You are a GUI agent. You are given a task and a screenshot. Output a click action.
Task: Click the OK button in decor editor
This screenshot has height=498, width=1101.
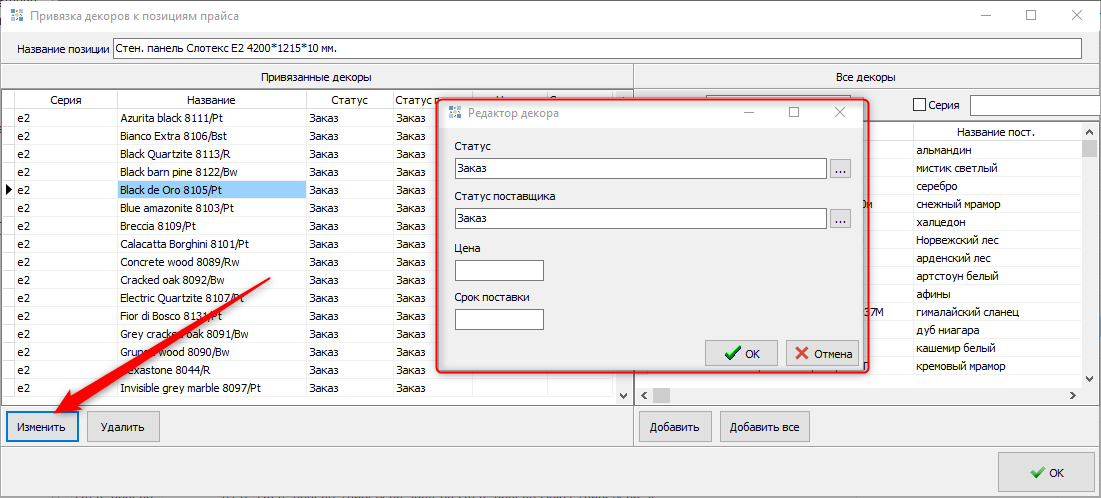click(741, 353)
